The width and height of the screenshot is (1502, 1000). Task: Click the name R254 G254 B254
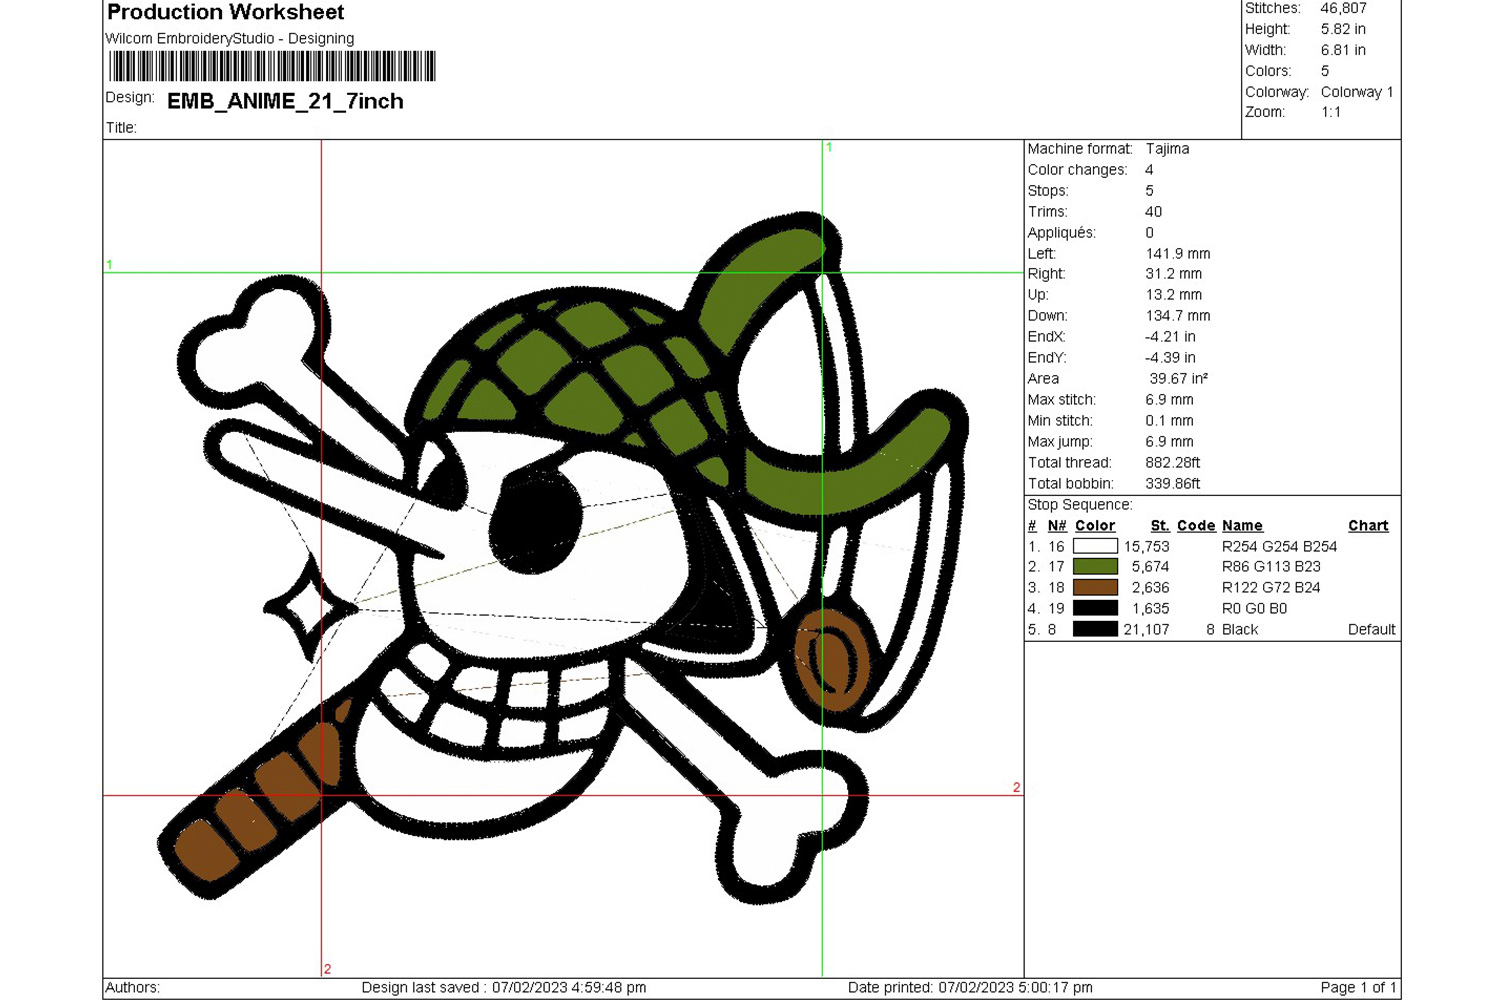coord(1279,546)
